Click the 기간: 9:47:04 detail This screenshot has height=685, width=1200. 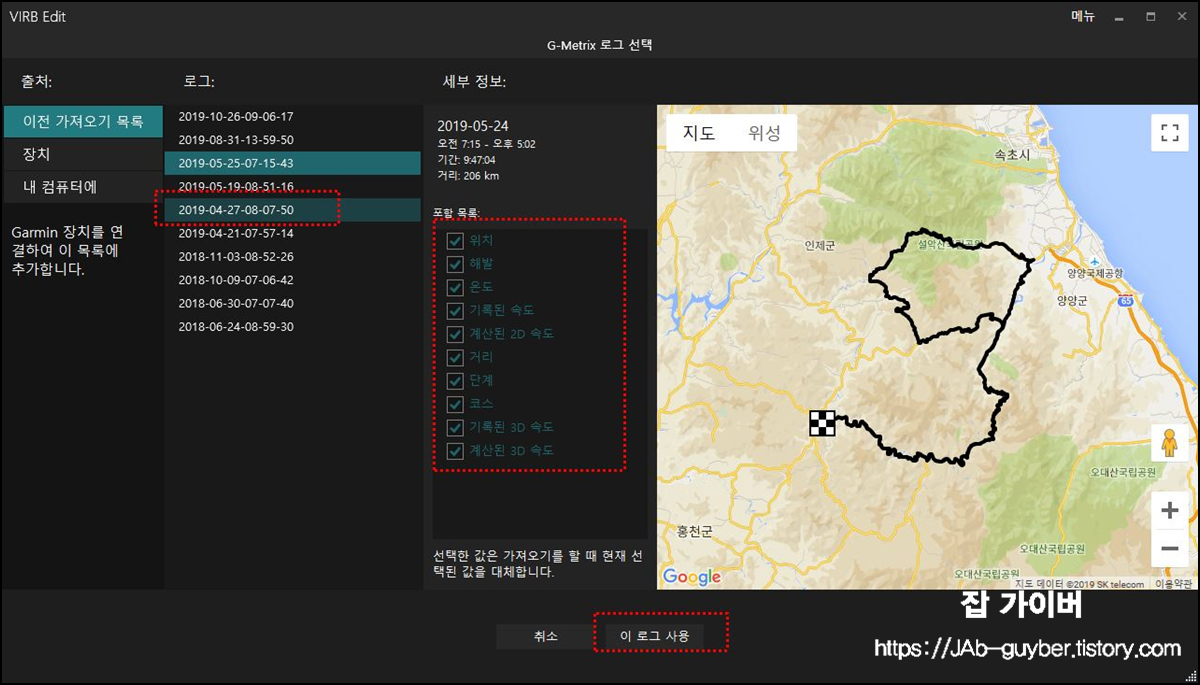coord(467,160)
